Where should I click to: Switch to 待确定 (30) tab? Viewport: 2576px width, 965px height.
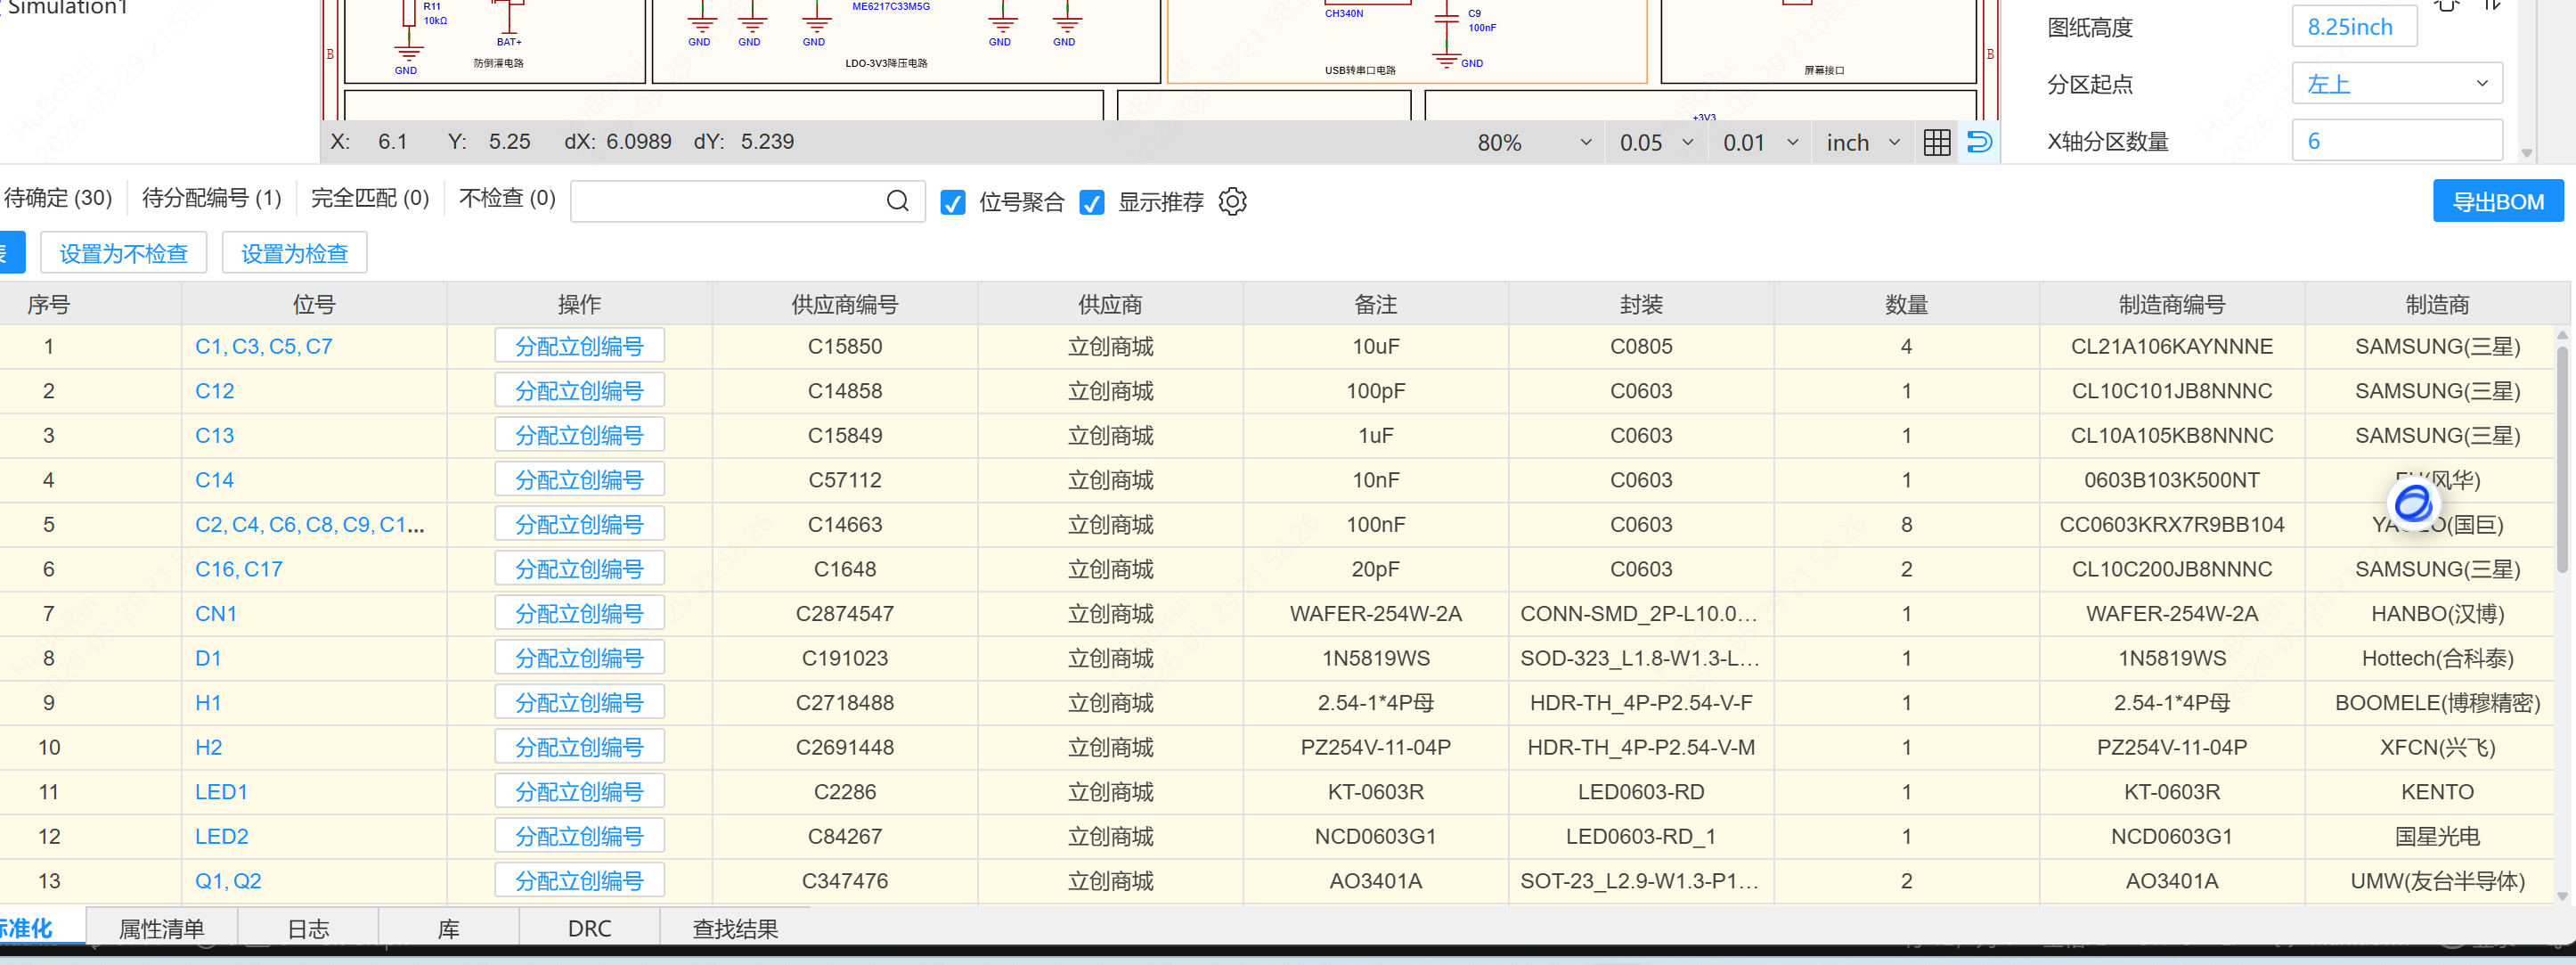click(x=58, y=198)
